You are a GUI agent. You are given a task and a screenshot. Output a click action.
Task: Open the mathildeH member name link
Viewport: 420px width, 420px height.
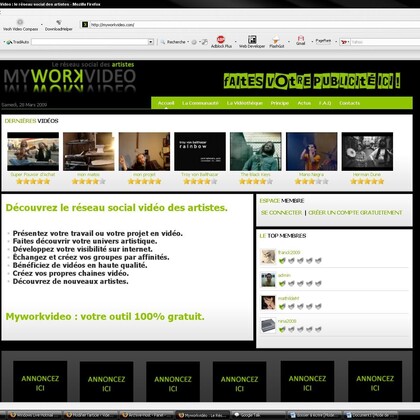289,298
